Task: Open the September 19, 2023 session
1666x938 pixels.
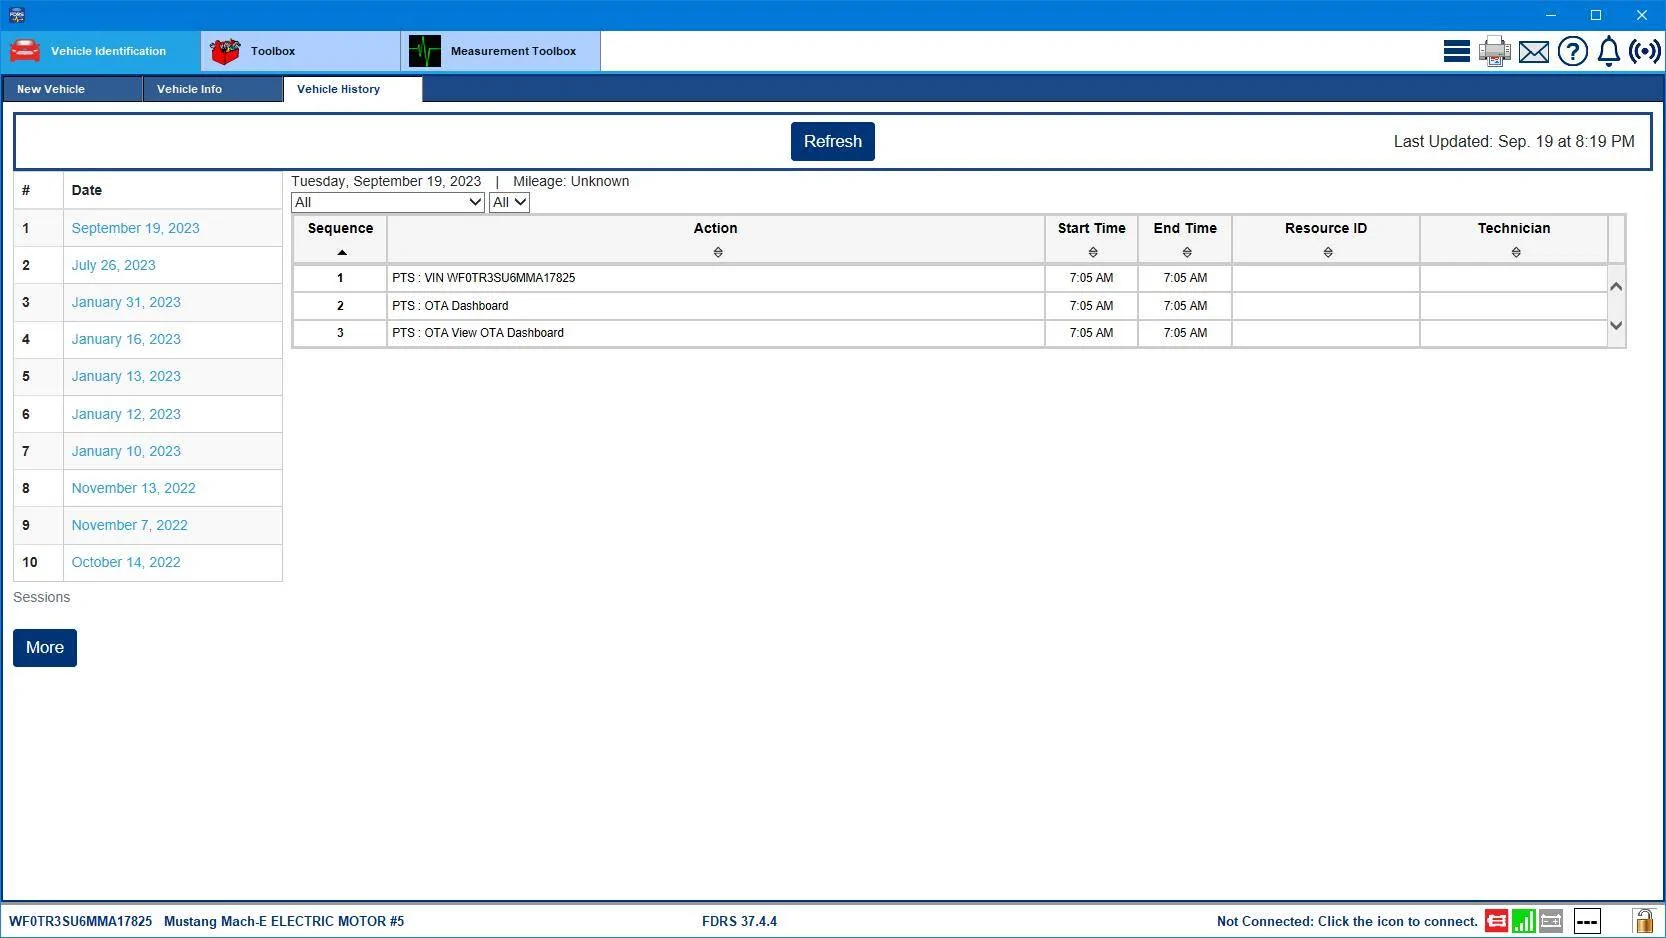Action: click(135, 228)
